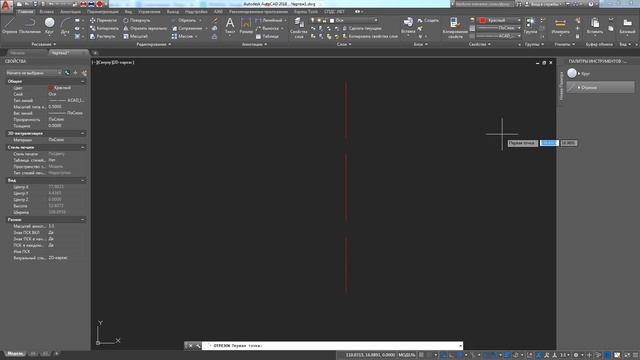The width and height of the screenshot is (640, 360).
Task: Click the Сопряжение (Fillet) command
Action: coord(187,28)
